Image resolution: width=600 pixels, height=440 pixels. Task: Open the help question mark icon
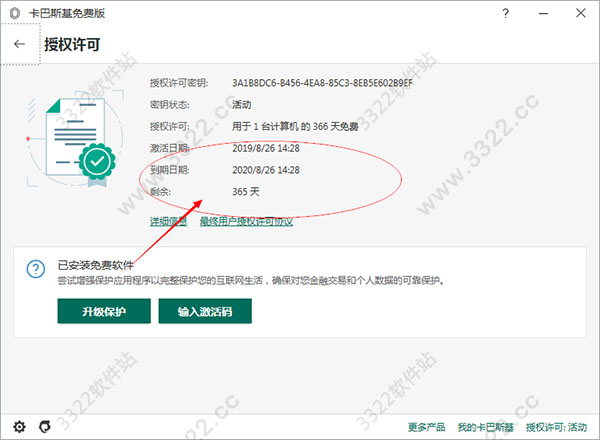(505, 13)
